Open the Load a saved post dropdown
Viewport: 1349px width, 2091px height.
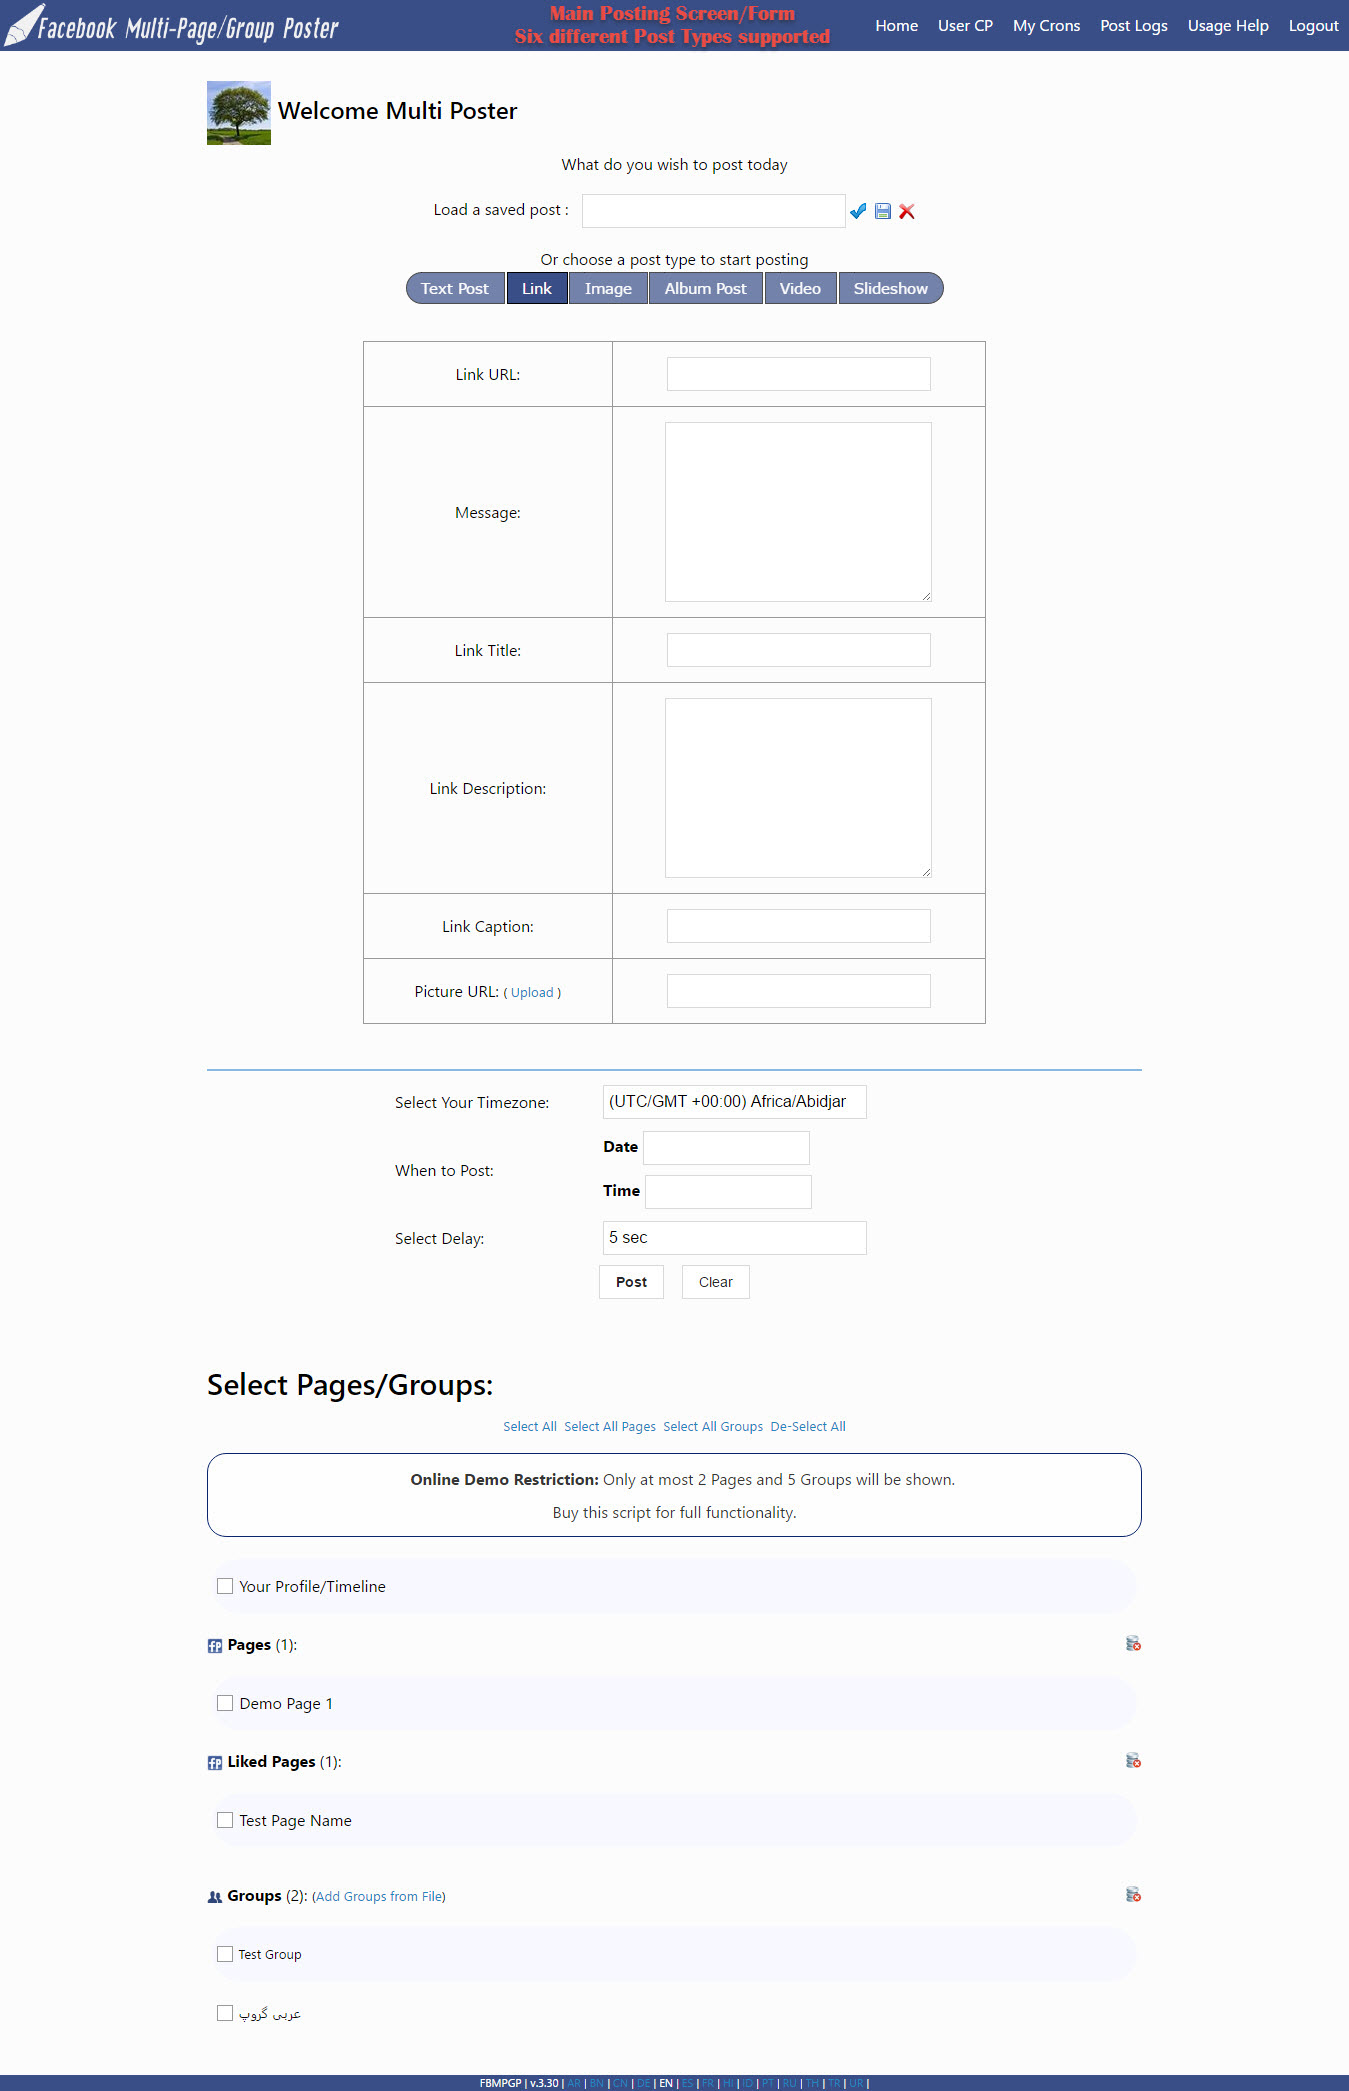coord(714,211)
